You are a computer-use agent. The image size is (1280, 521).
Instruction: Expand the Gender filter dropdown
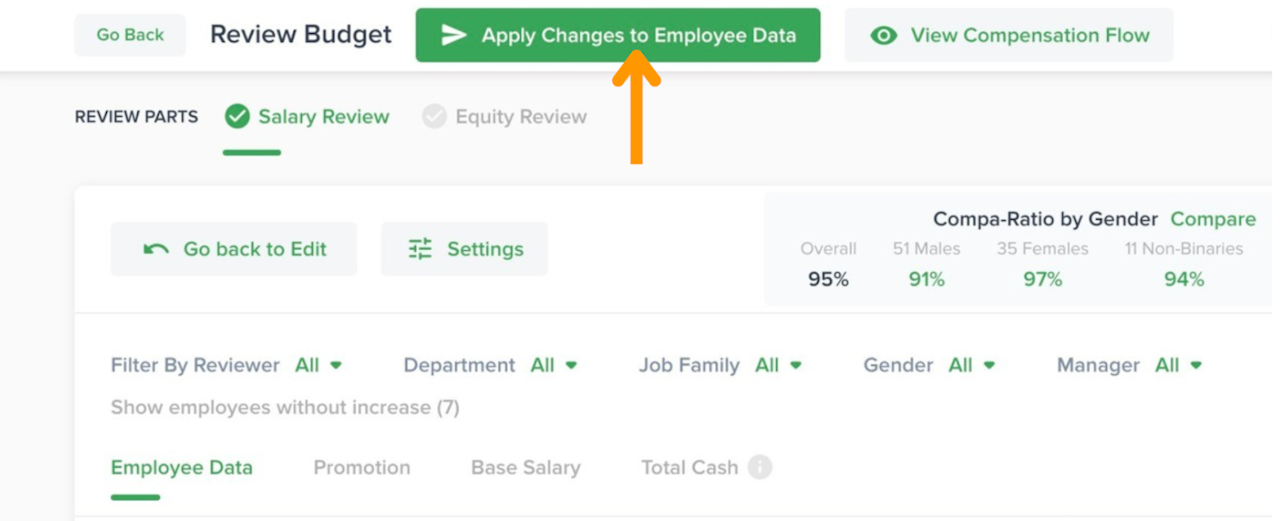[x=972, y=366]
